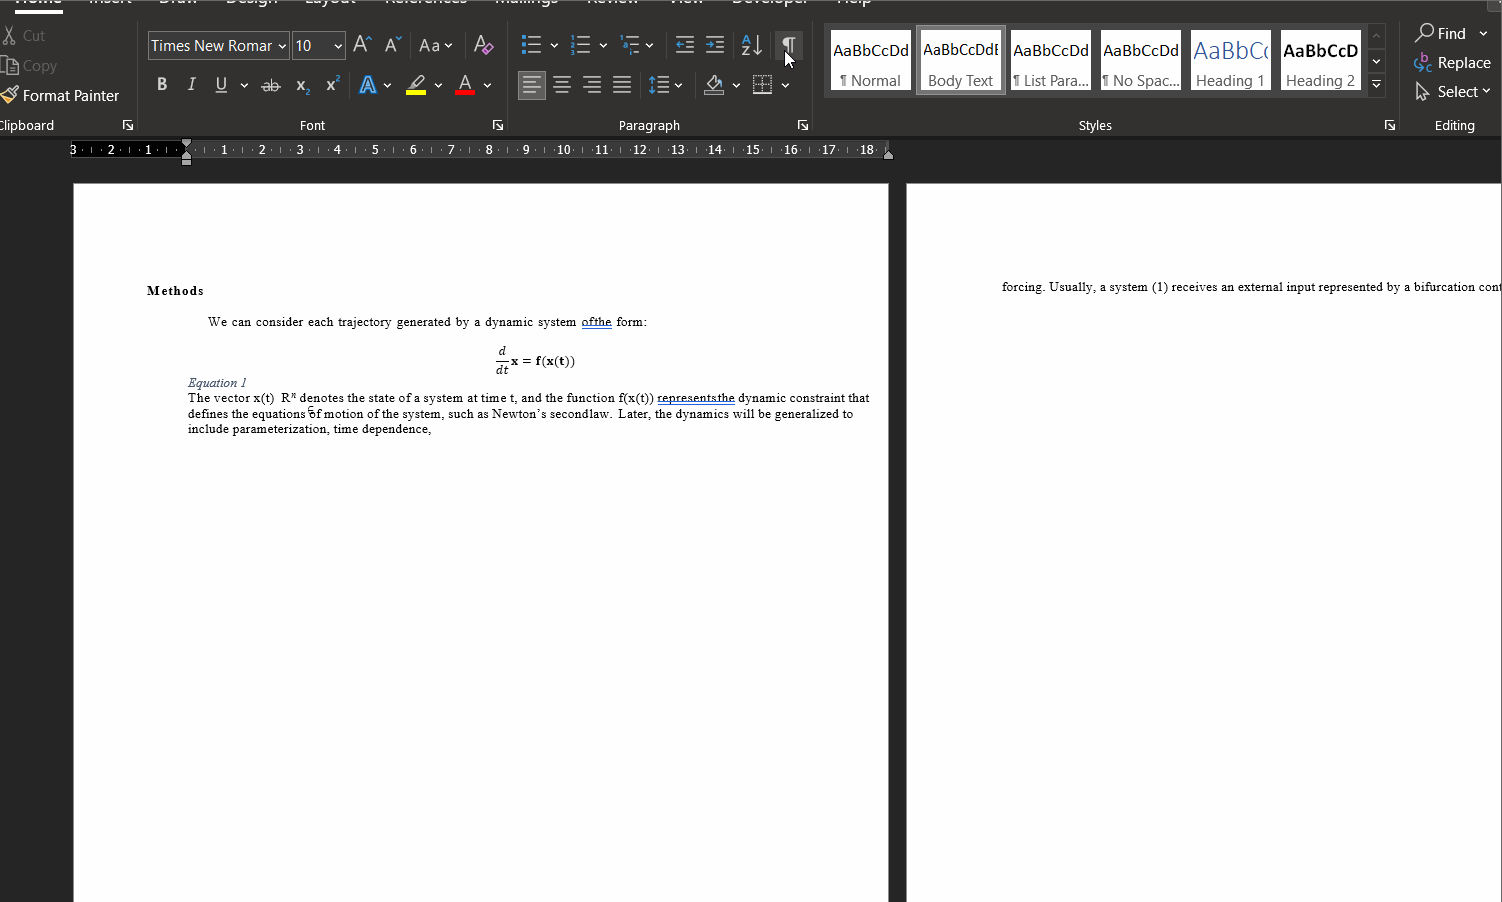Screen dimensions: 1502x902
Task: Toggle Bold formatting
Action: 161,84
